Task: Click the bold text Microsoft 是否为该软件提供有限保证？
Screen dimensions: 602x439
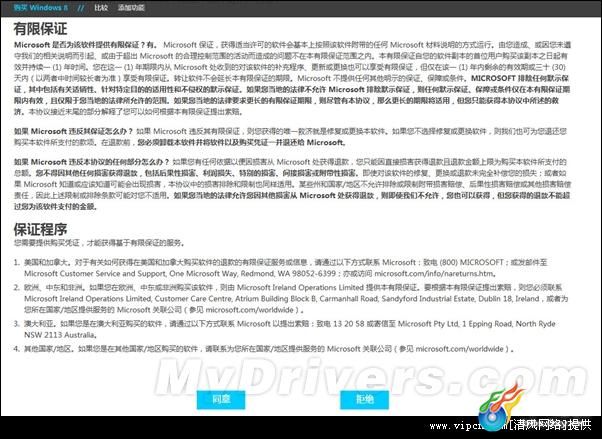Action: pos(80,45)
